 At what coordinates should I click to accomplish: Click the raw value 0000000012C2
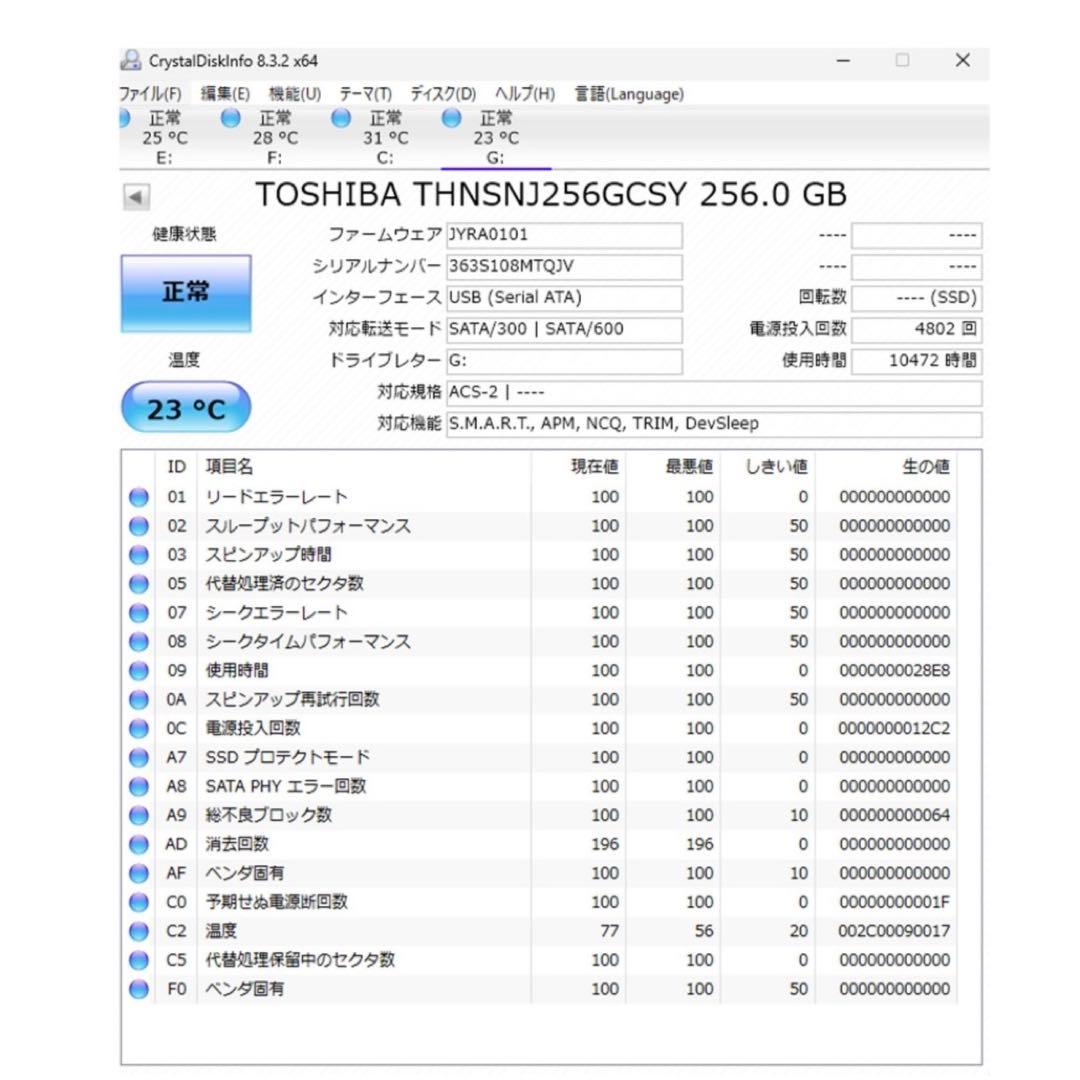[x=894, y=729]
